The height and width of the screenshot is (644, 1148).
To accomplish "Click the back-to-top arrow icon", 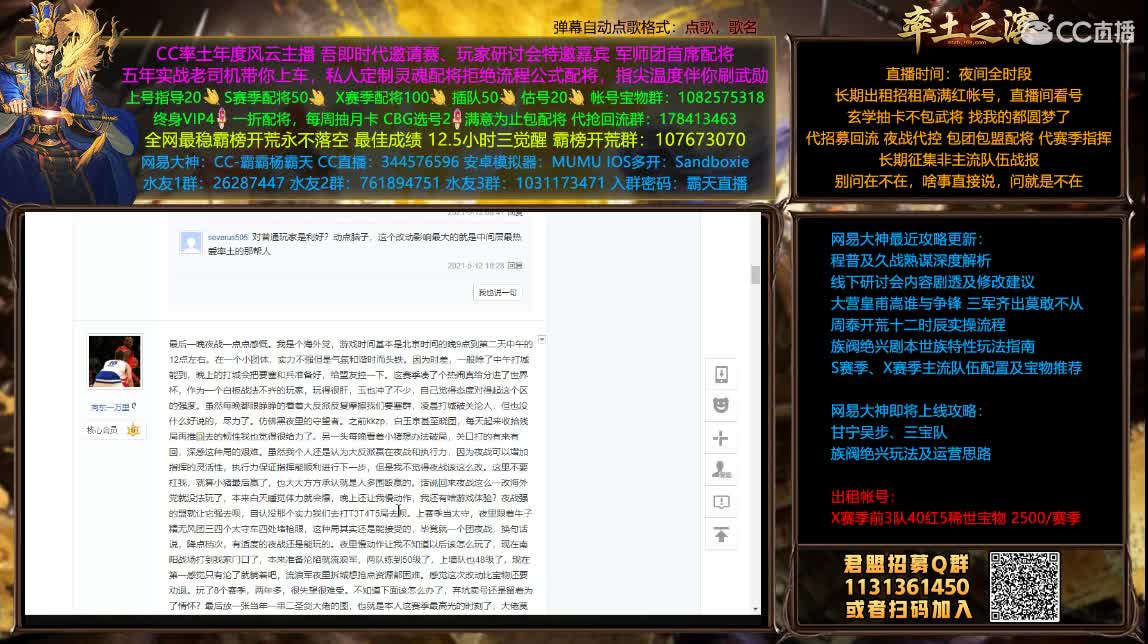I will (x=721, y=534).
